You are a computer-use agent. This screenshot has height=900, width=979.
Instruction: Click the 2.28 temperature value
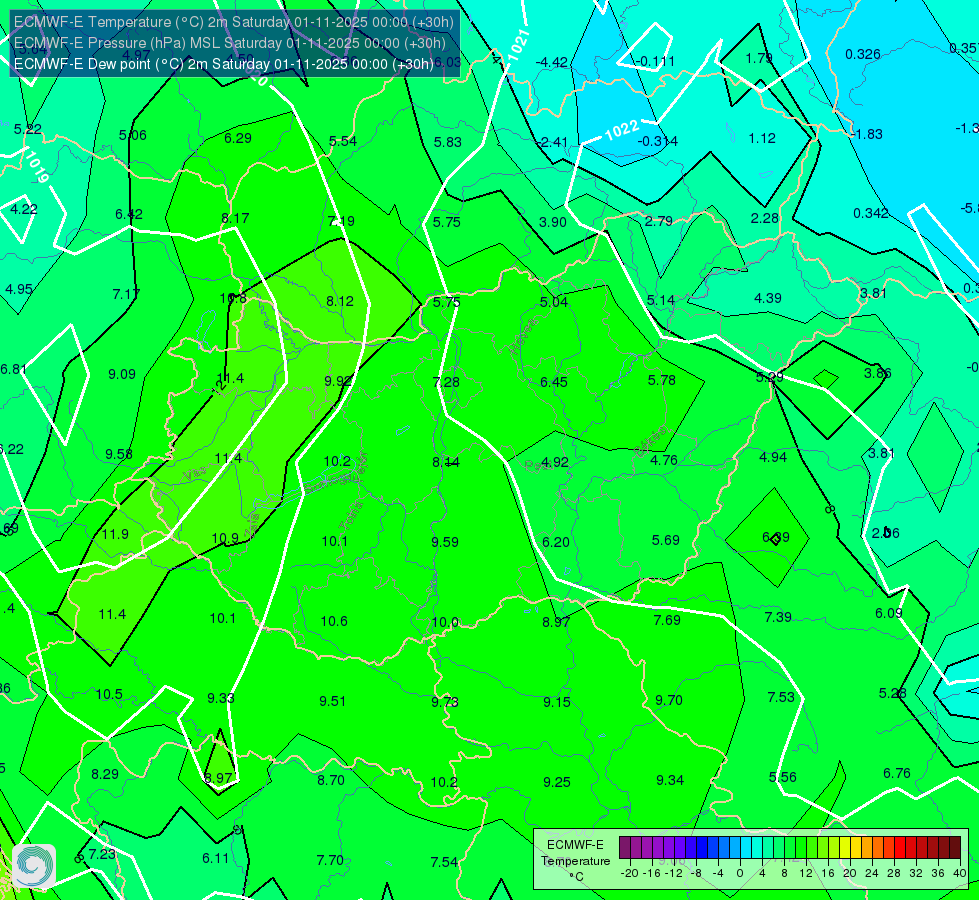tap(764, 219)
